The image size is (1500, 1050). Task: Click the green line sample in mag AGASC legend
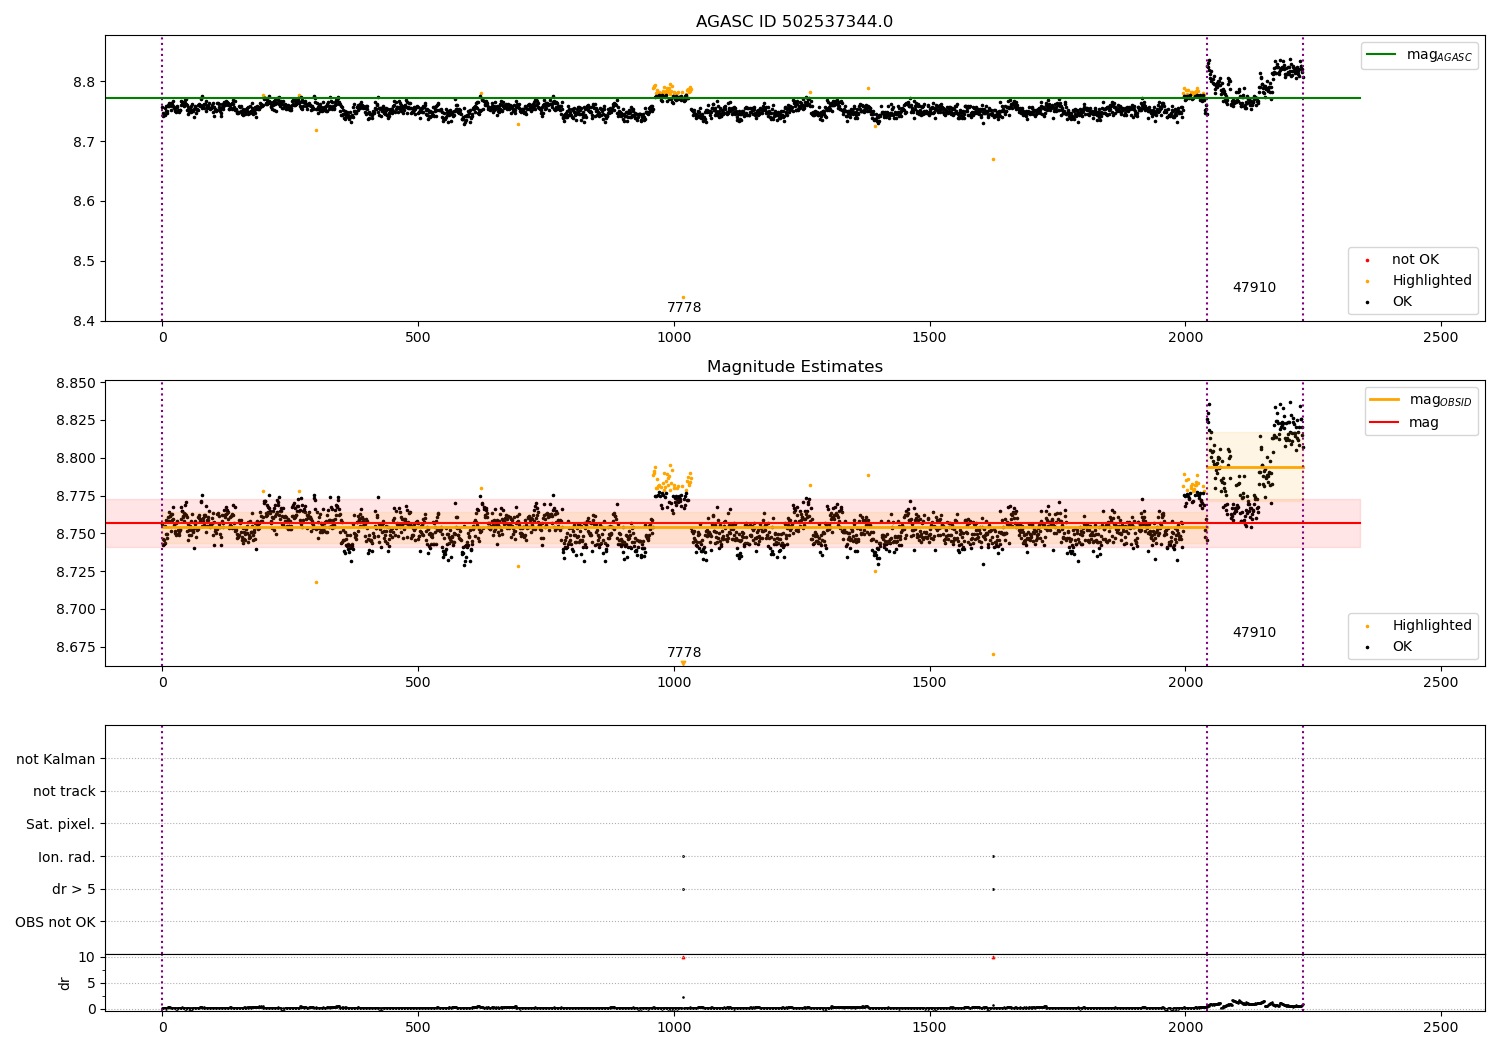[1381, 55]
